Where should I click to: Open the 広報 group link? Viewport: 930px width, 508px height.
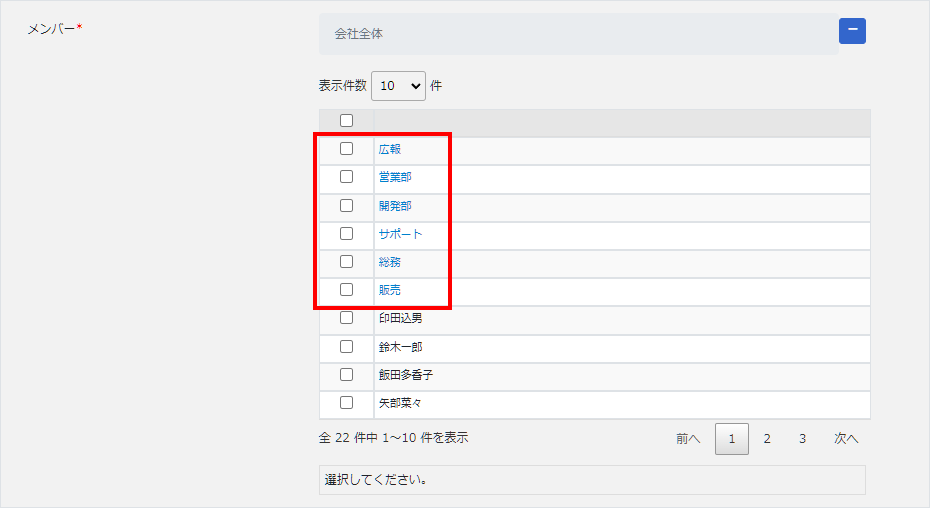click(389, 149)
